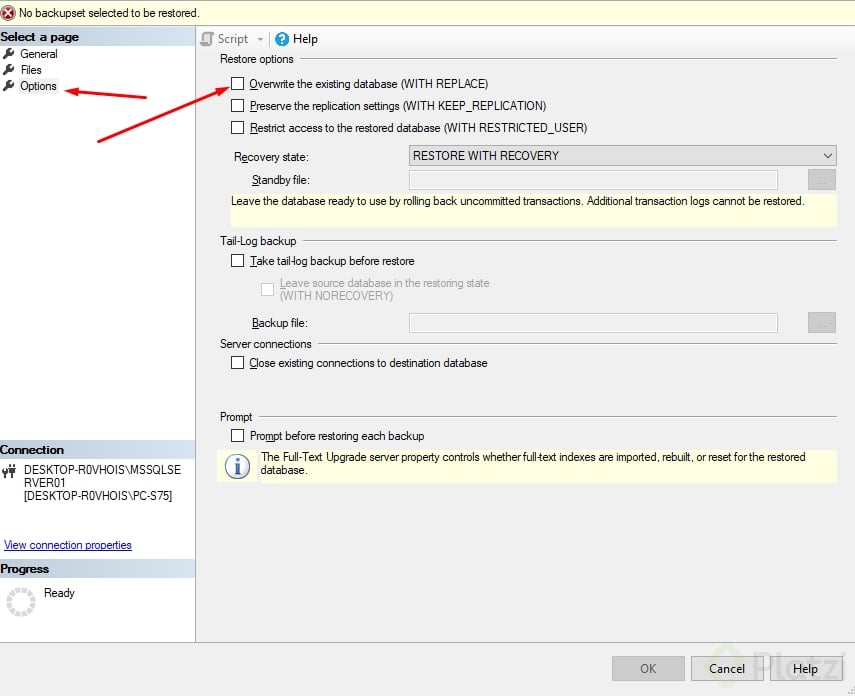This screenshot has height=696, width=855.
Task: Click the blue Help question icon
Action: click(x=282, y=39)
